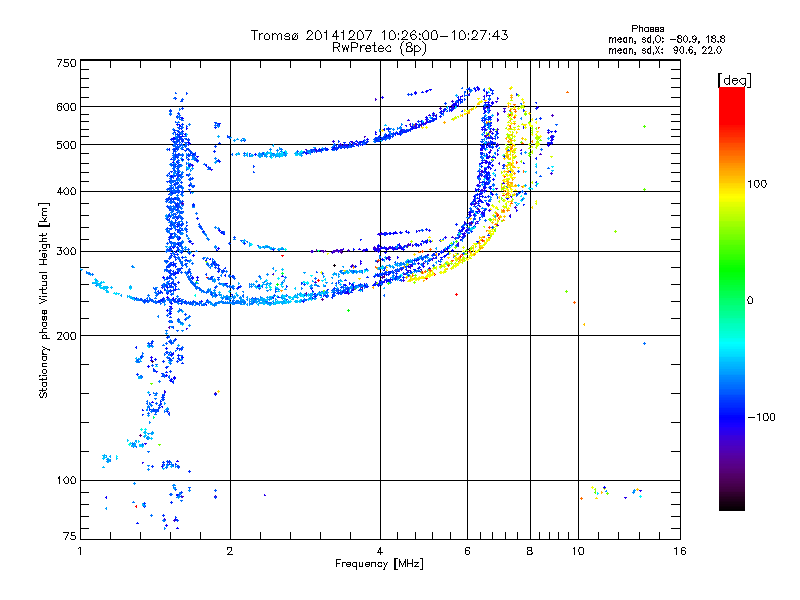The image size is (800, 600).
Task: Click the rainbow phase color bar
Action: click(x=732, y=298)
